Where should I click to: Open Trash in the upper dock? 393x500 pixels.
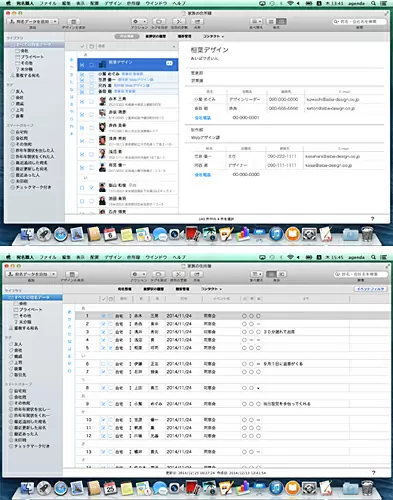367,235
